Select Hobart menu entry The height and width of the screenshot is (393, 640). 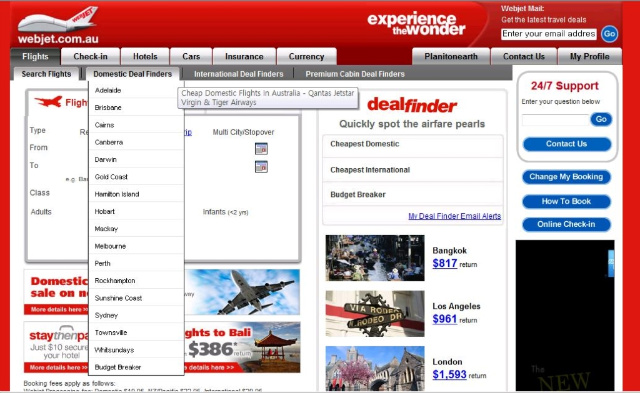tap(136, 211)
